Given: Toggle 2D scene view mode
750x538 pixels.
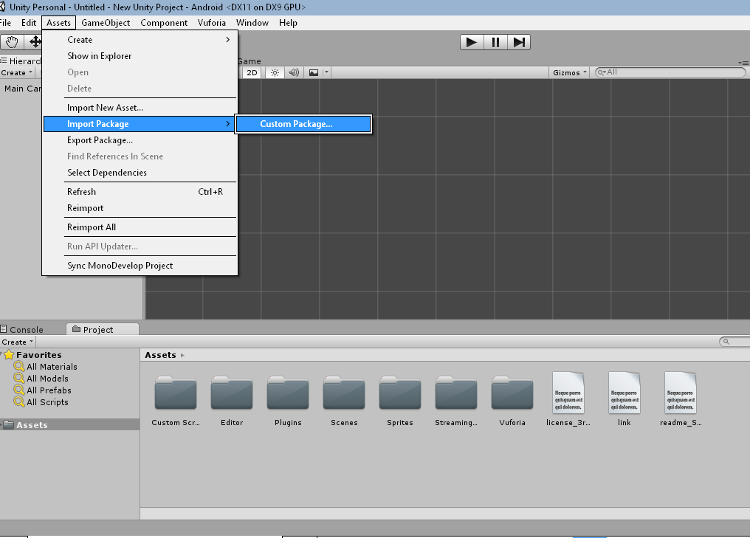Looking at the screenshot, I should point(252,73).
